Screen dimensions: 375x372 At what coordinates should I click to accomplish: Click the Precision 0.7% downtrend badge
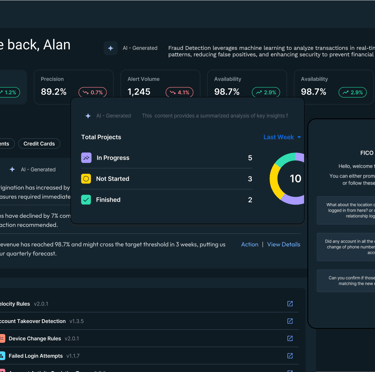[93, 92]
